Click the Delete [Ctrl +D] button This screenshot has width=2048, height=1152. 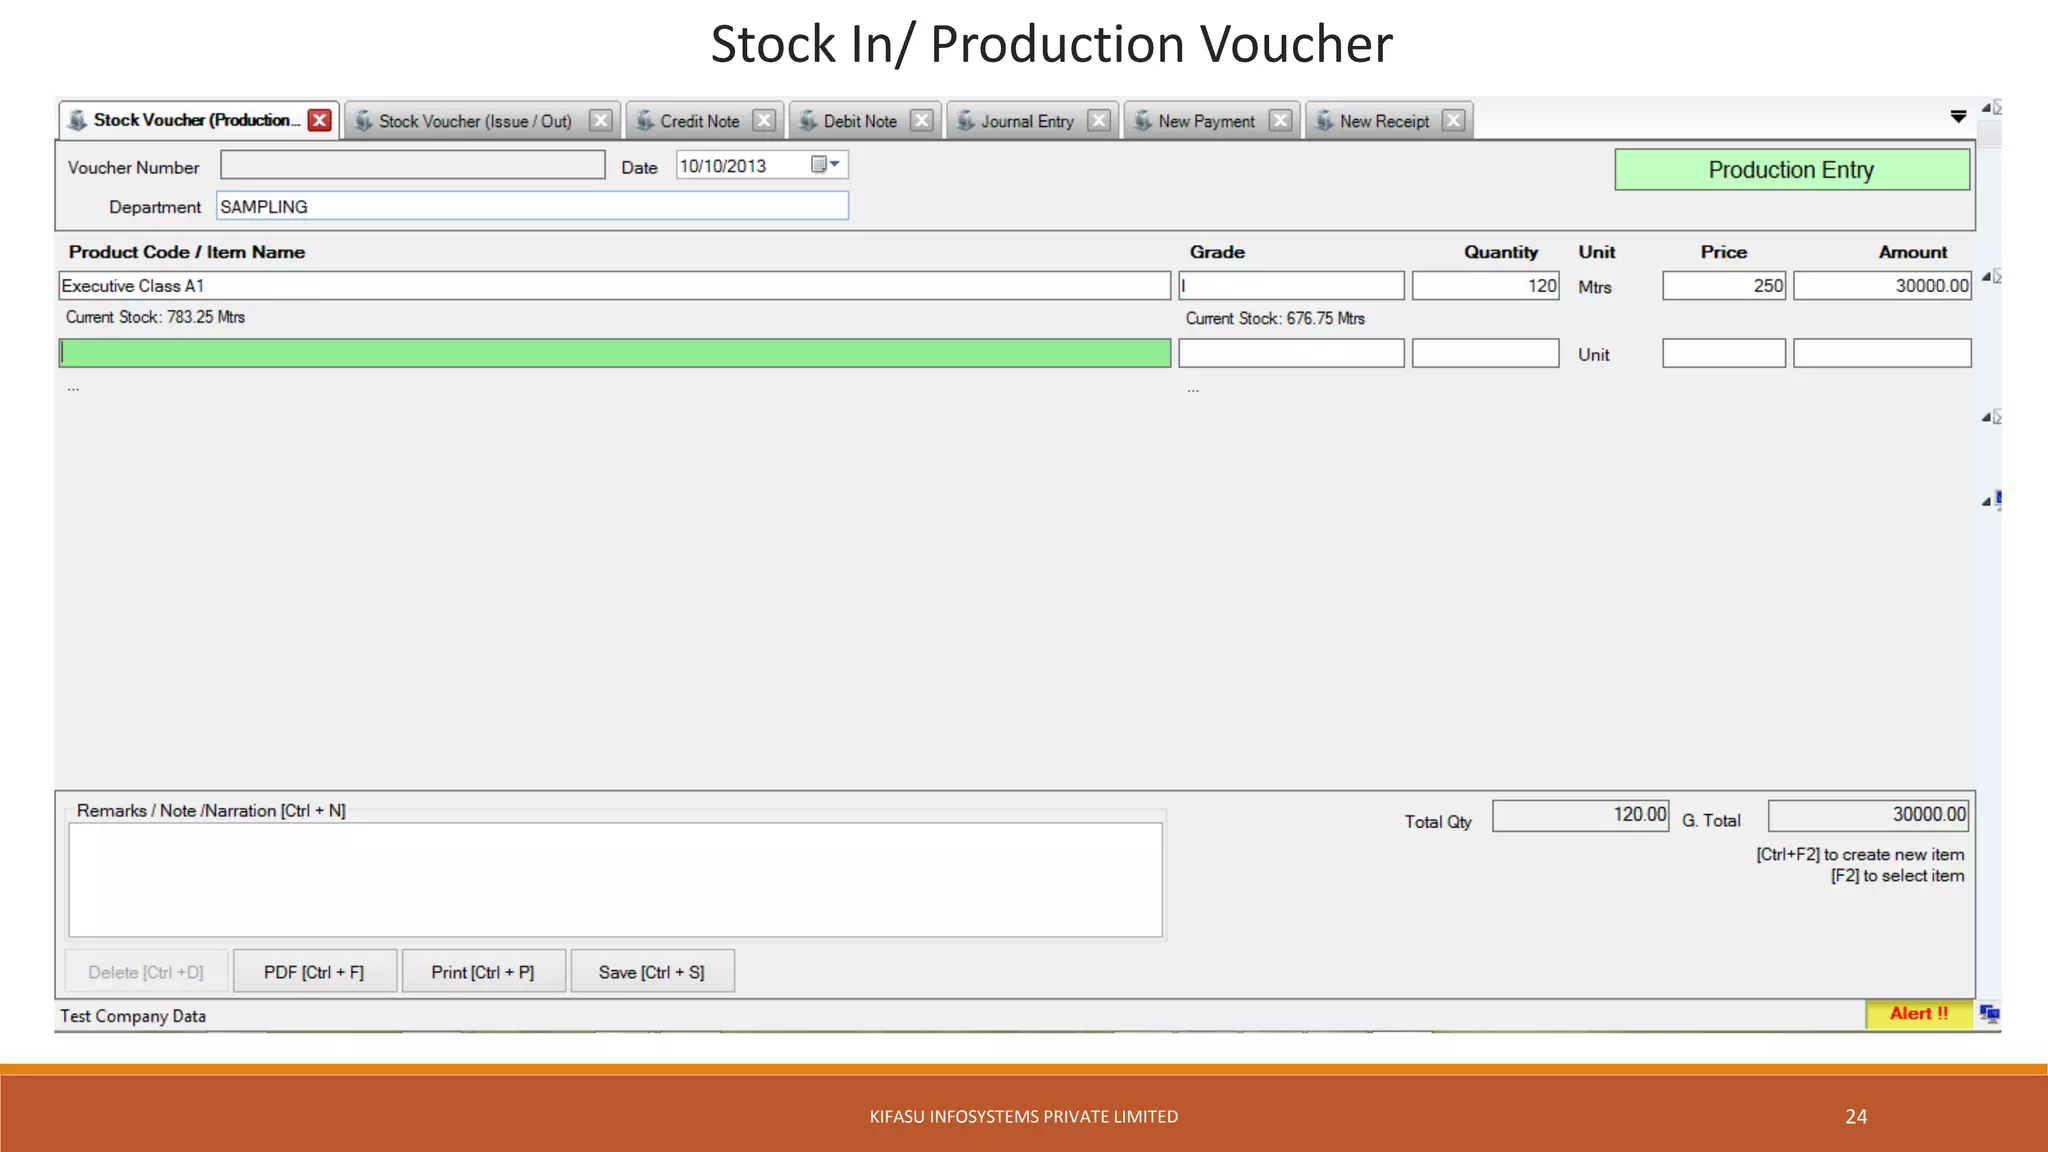[146, 971]
